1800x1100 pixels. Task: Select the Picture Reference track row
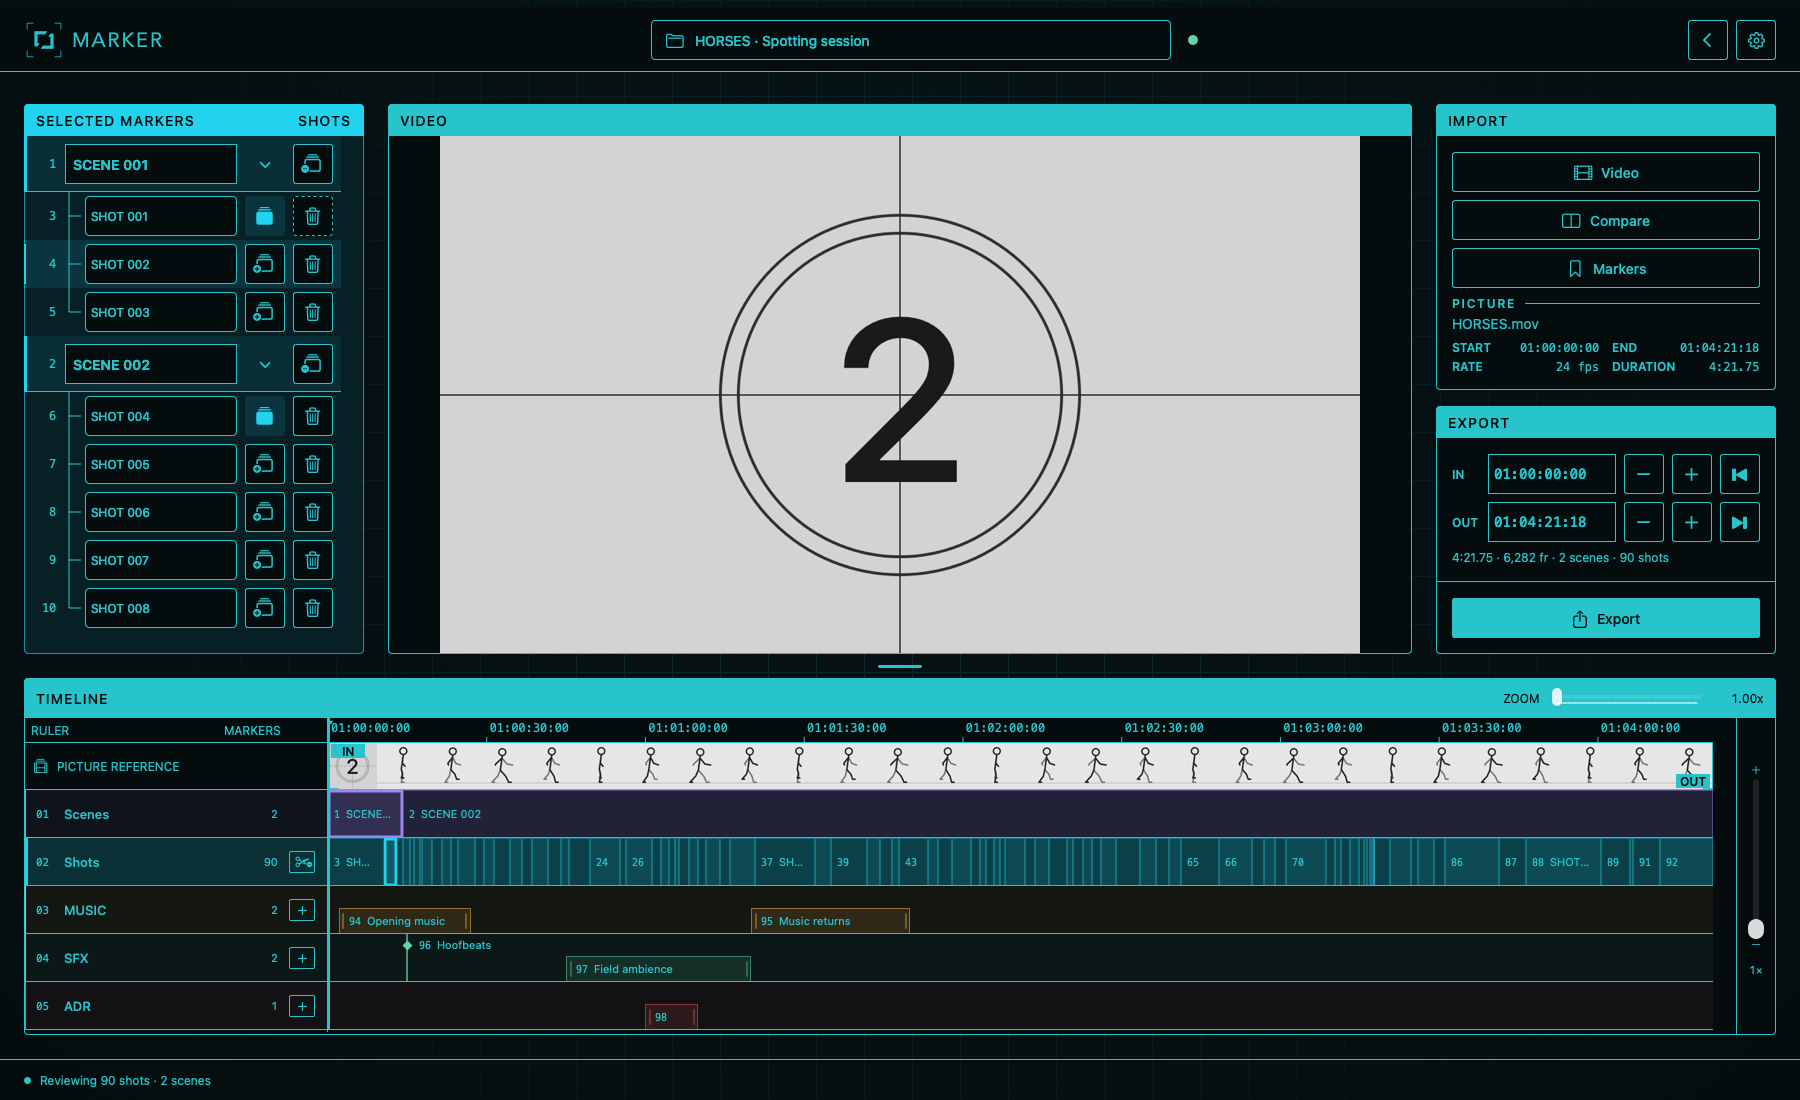pyautogui.click(x=176, y=766)
